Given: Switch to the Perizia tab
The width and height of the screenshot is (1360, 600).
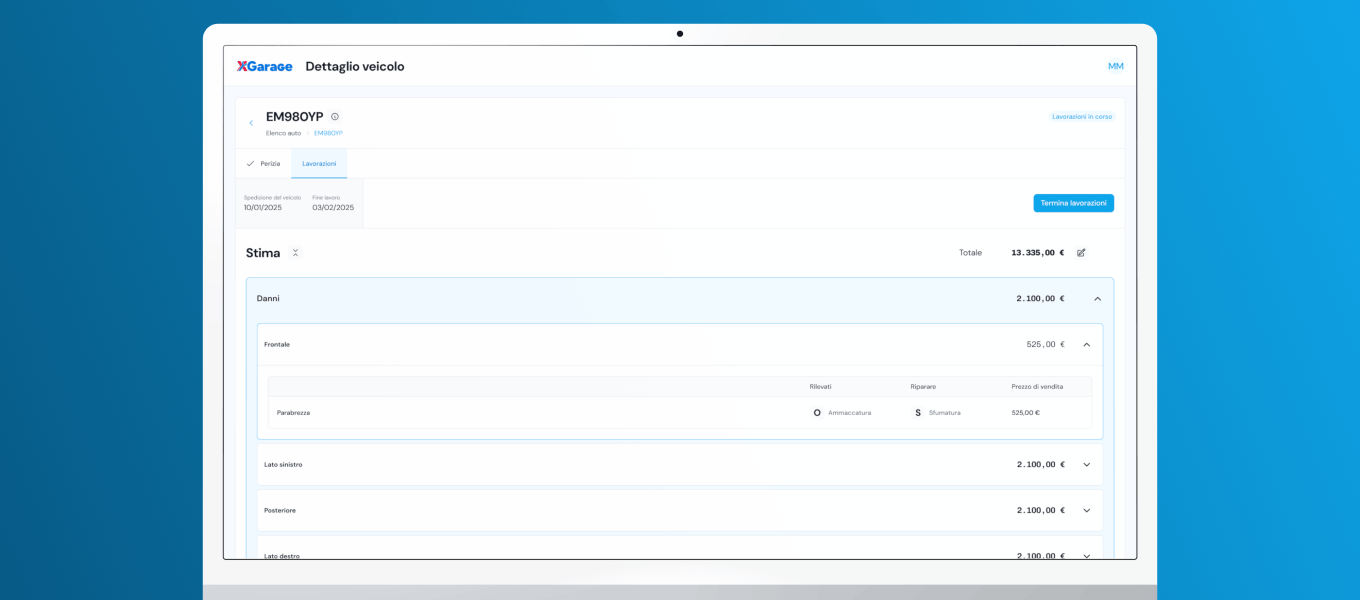Looking at the screenshot, I should click(263, 163).
